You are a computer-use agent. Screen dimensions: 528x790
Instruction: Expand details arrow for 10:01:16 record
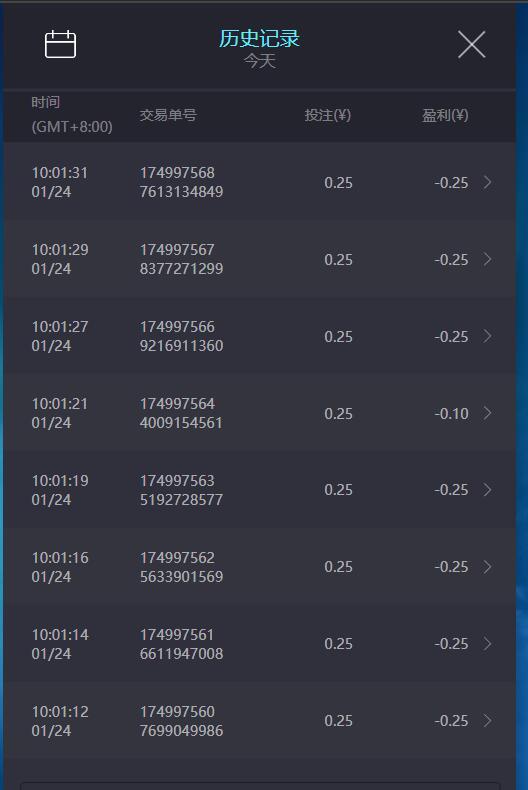(x=487, y=567)
